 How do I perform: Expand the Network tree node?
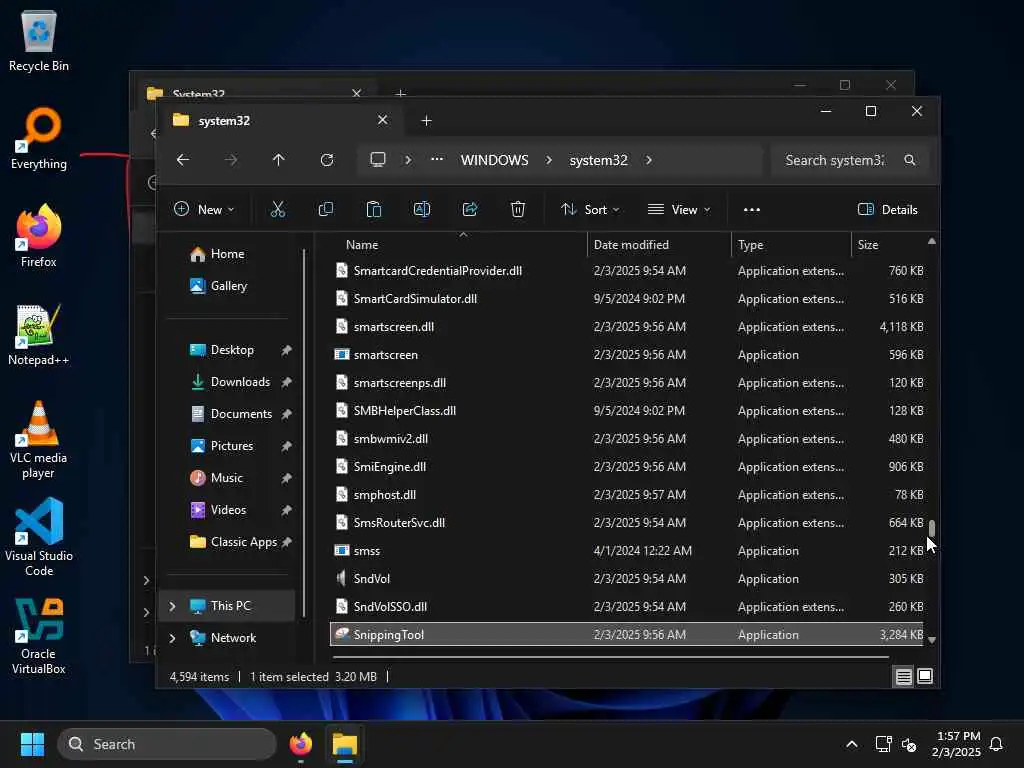tap(172, 638)
